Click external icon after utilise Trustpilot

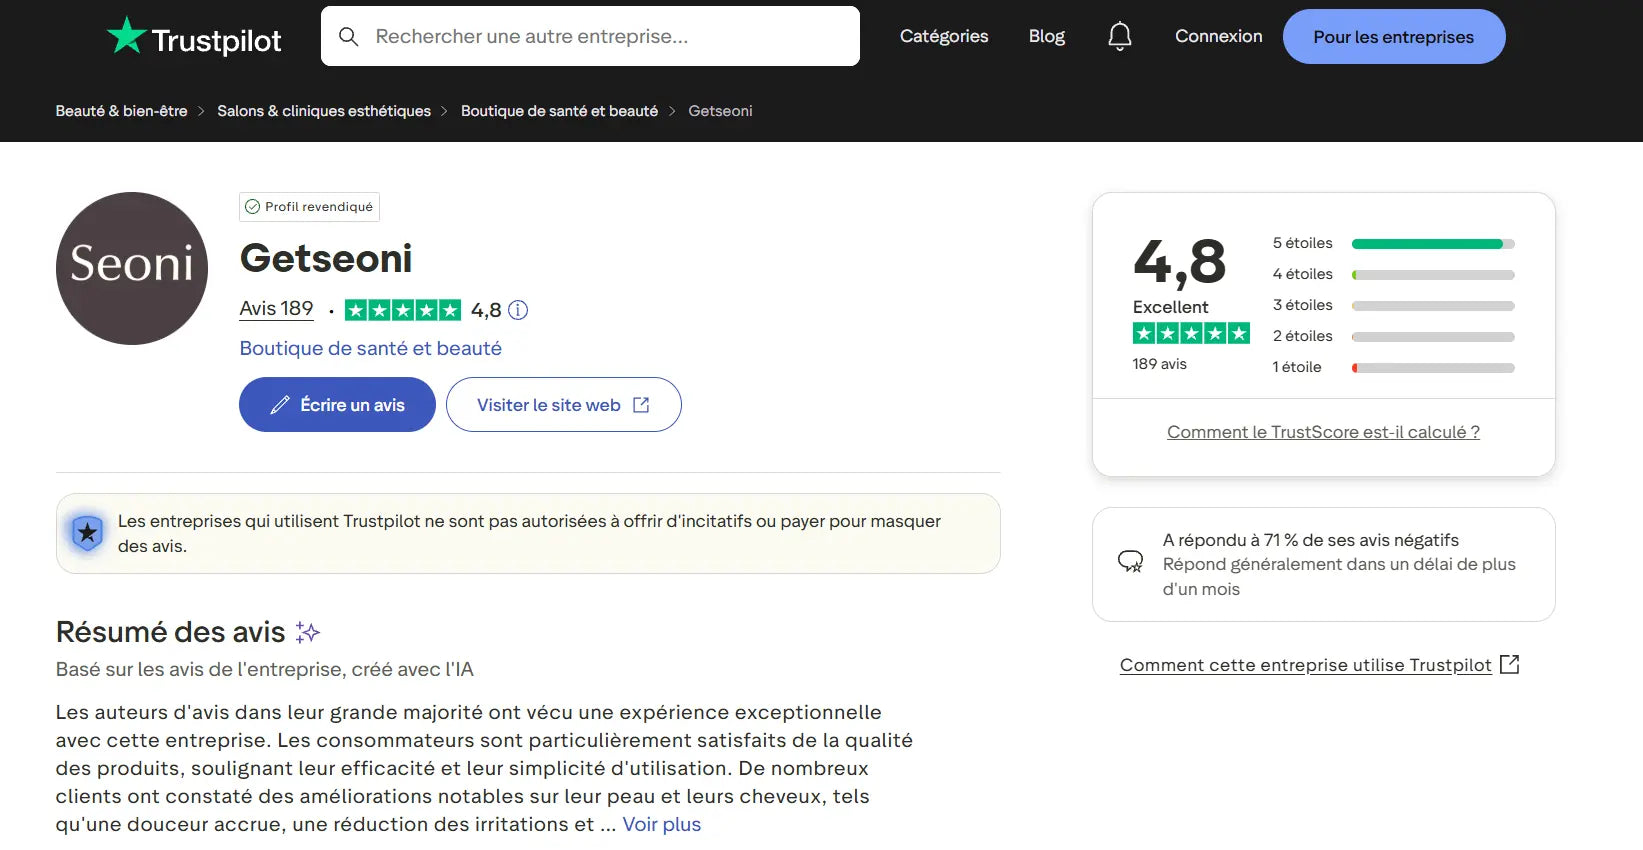[x=1510, y=664]
